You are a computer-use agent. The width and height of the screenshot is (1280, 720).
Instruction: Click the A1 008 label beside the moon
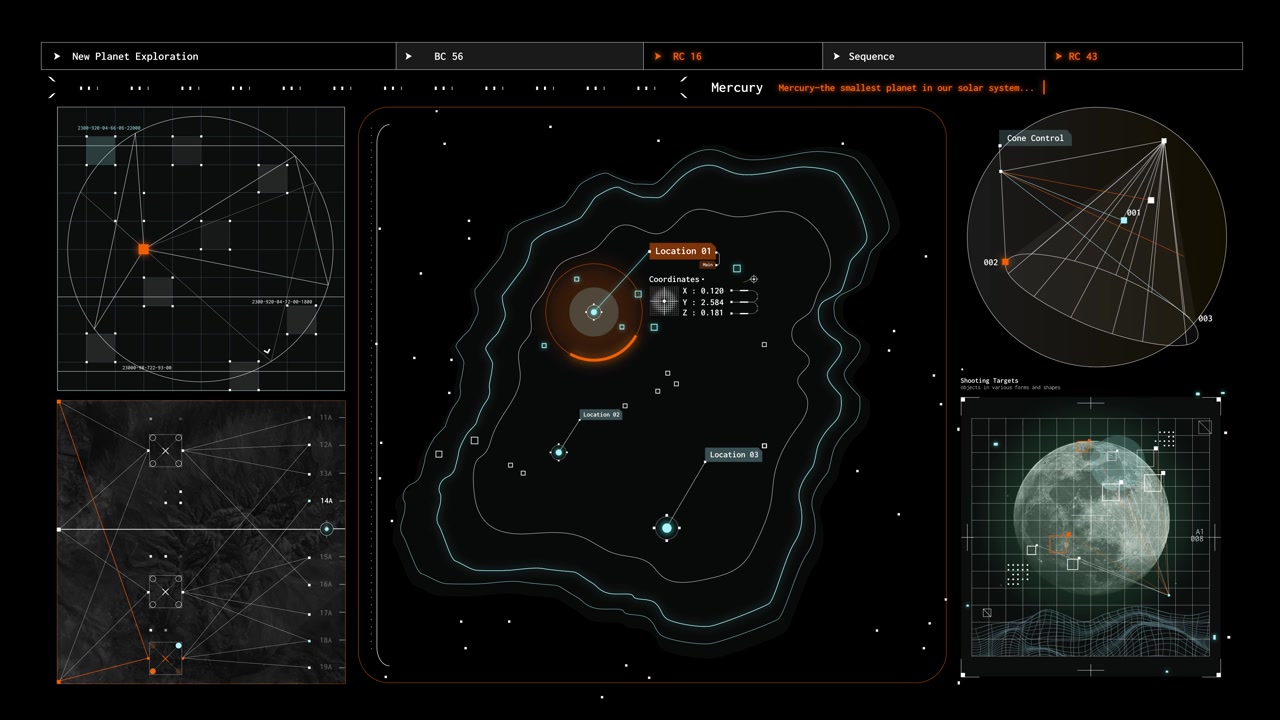point(1197,535)
